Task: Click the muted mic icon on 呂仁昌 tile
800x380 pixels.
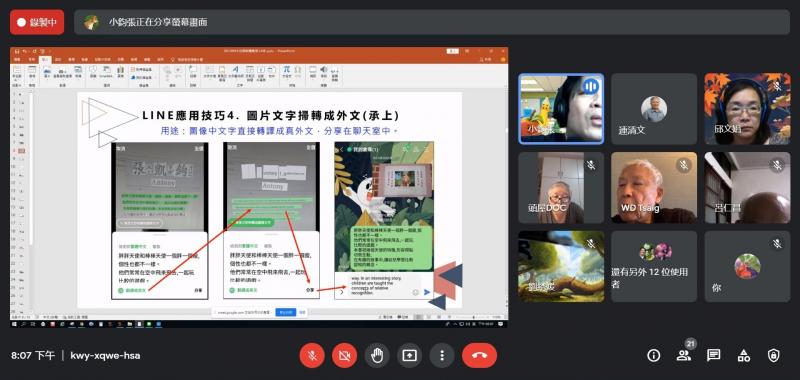Action: 777,165
